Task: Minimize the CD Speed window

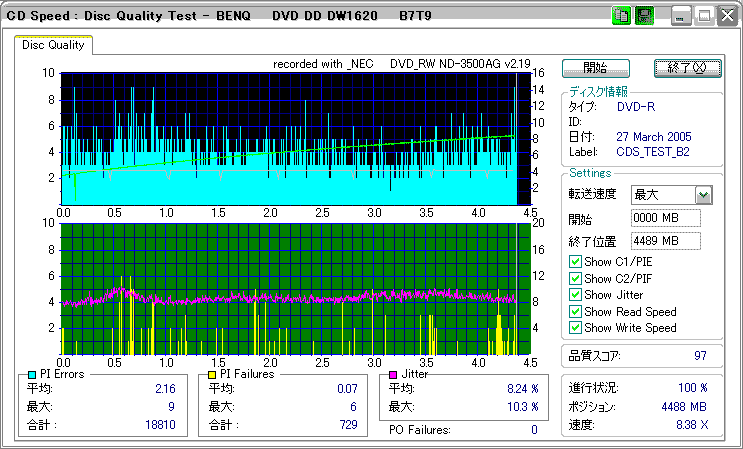Action: (681, 16)
